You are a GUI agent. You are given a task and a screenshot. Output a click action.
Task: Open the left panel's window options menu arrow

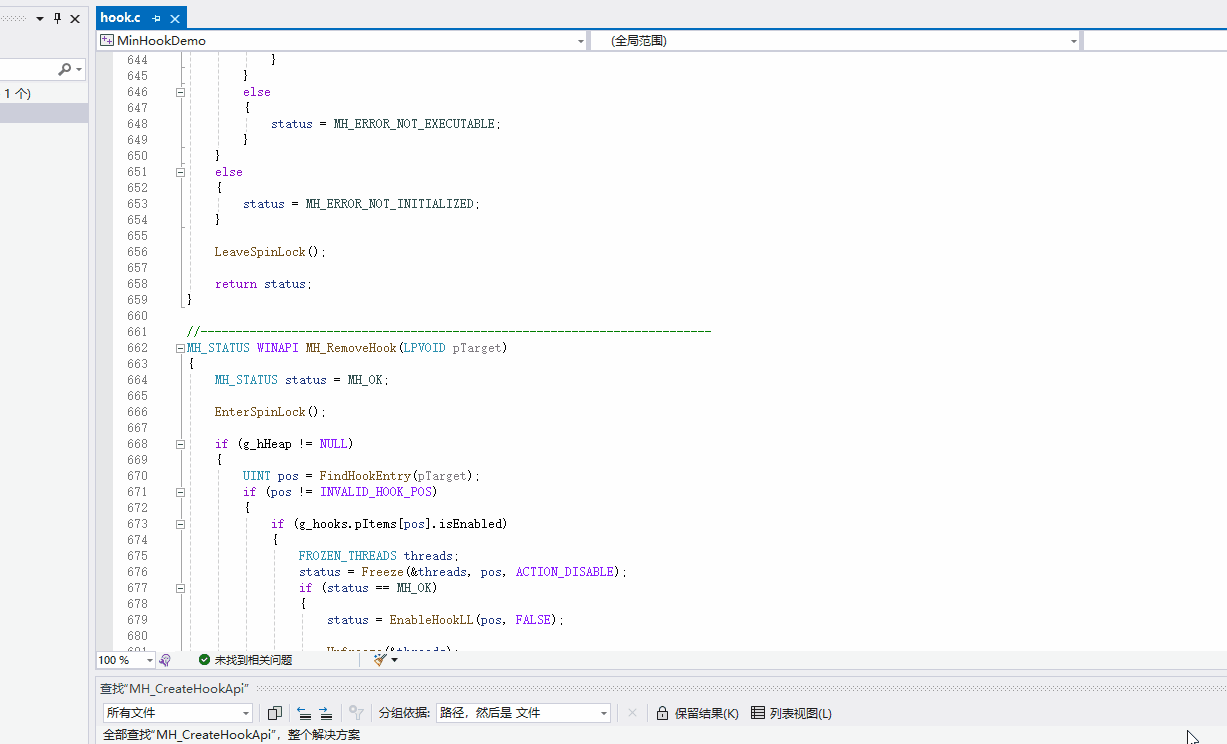(x=40, y=18)
